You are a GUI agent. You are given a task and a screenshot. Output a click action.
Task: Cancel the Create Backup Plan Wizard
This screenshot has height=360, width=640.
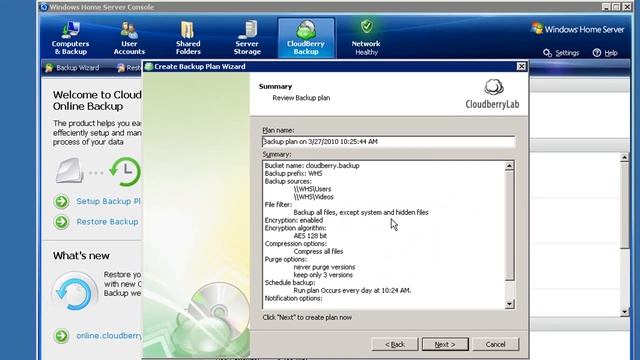496,344
